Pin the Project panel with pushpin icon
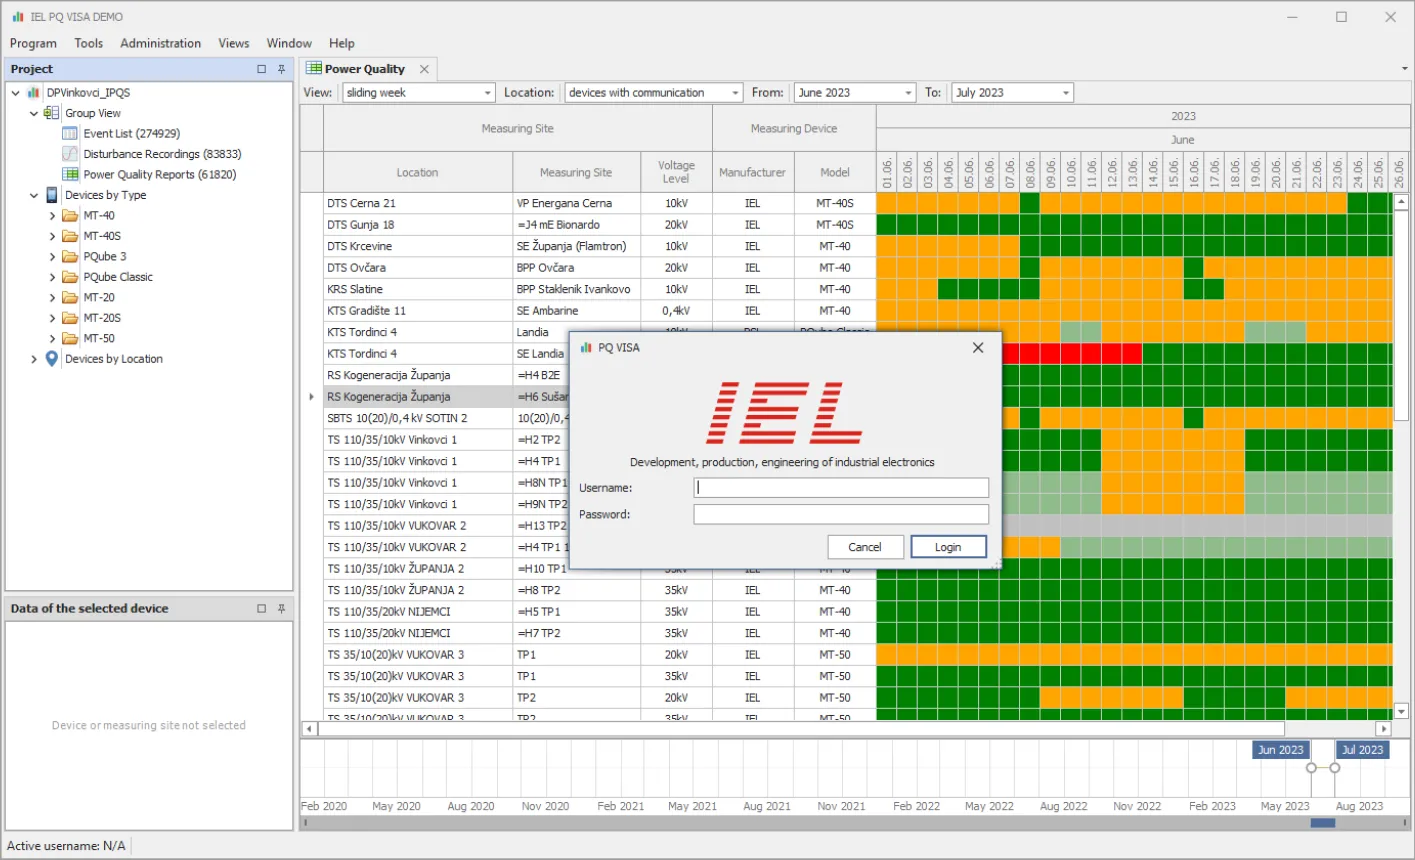The height and width of the screenshot is (860, 1415). click(282, 69)
